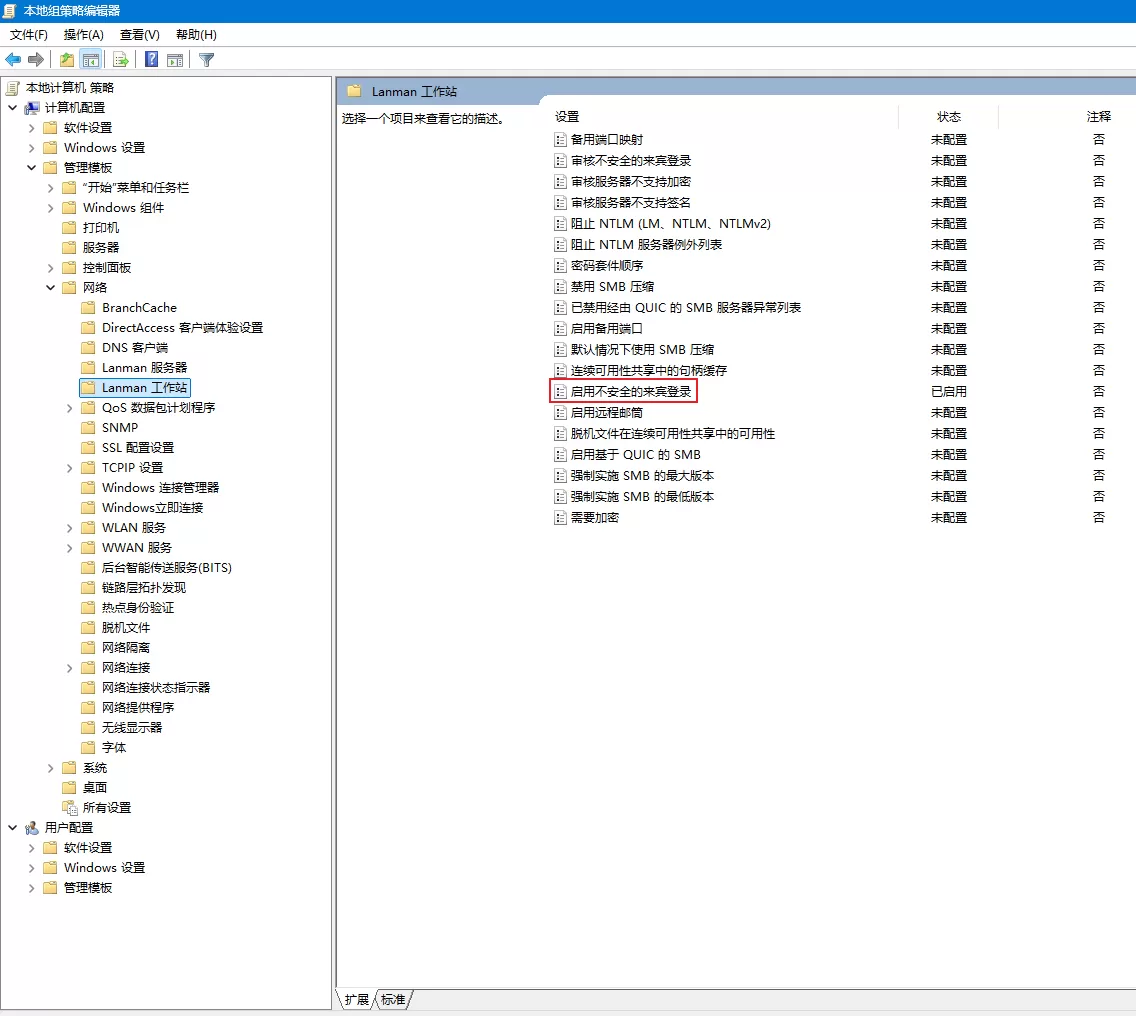This screenshot has height=1016, width=1136.
Task: Click the folder icon beside SNMP
Action: [x=88, y=428]
